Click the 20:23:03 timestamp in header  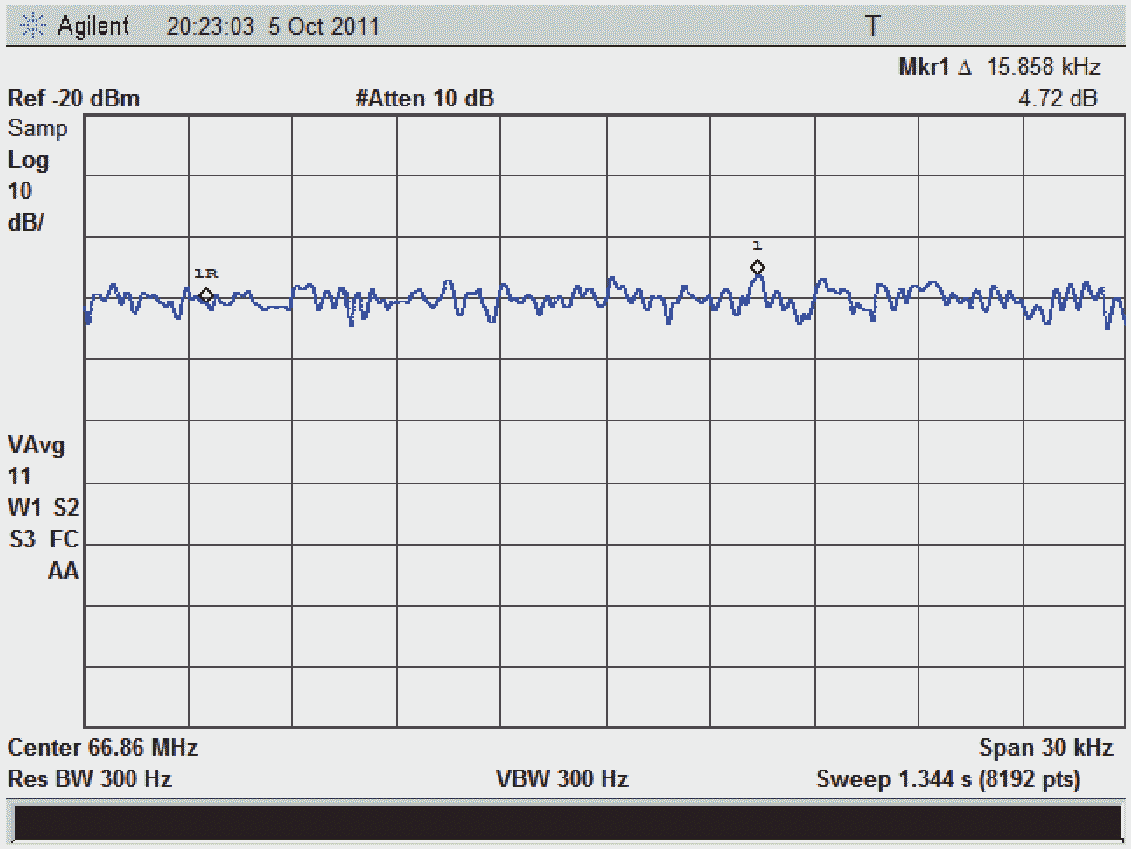(211, 27)
